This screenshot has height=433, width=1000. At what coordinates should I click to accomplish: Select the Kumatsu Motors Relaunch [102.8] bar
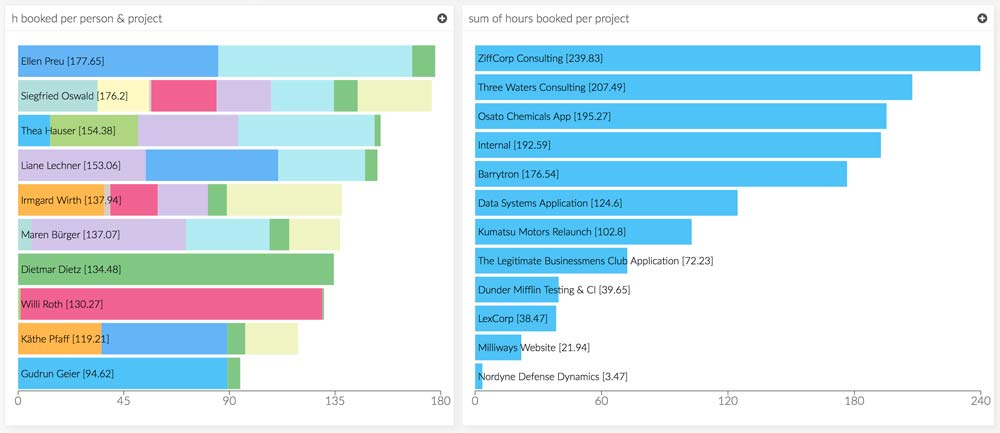pos(583,231)
